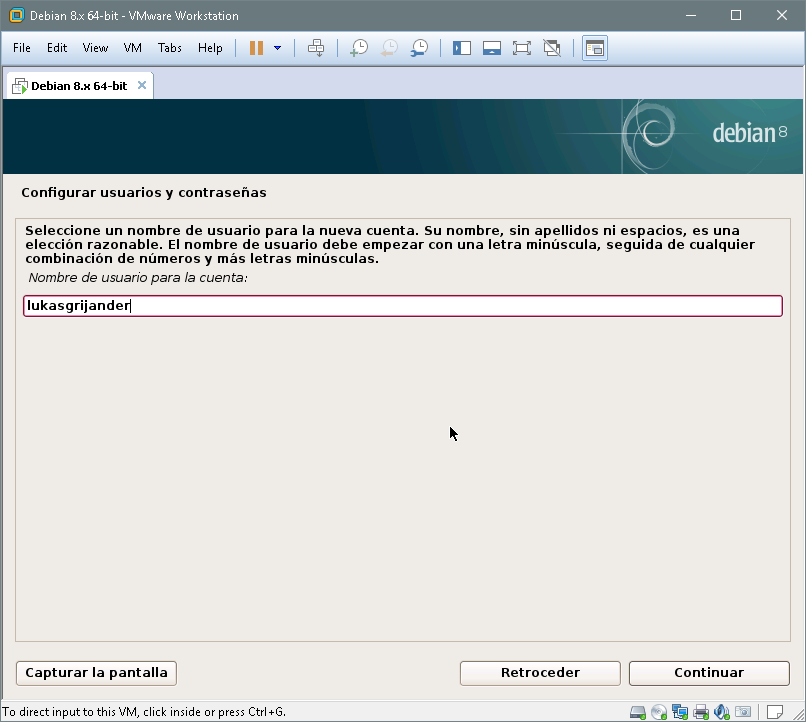806x722 pixels.
Task: Toggle Unity mode icon
Action: click(x=551, y=48)
